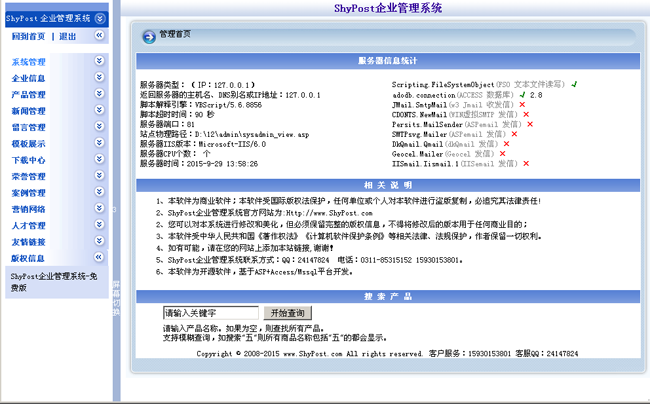Click the red X next to SMTPsvg.Mailer
This screenshot has height=404, width=650.
514,134
